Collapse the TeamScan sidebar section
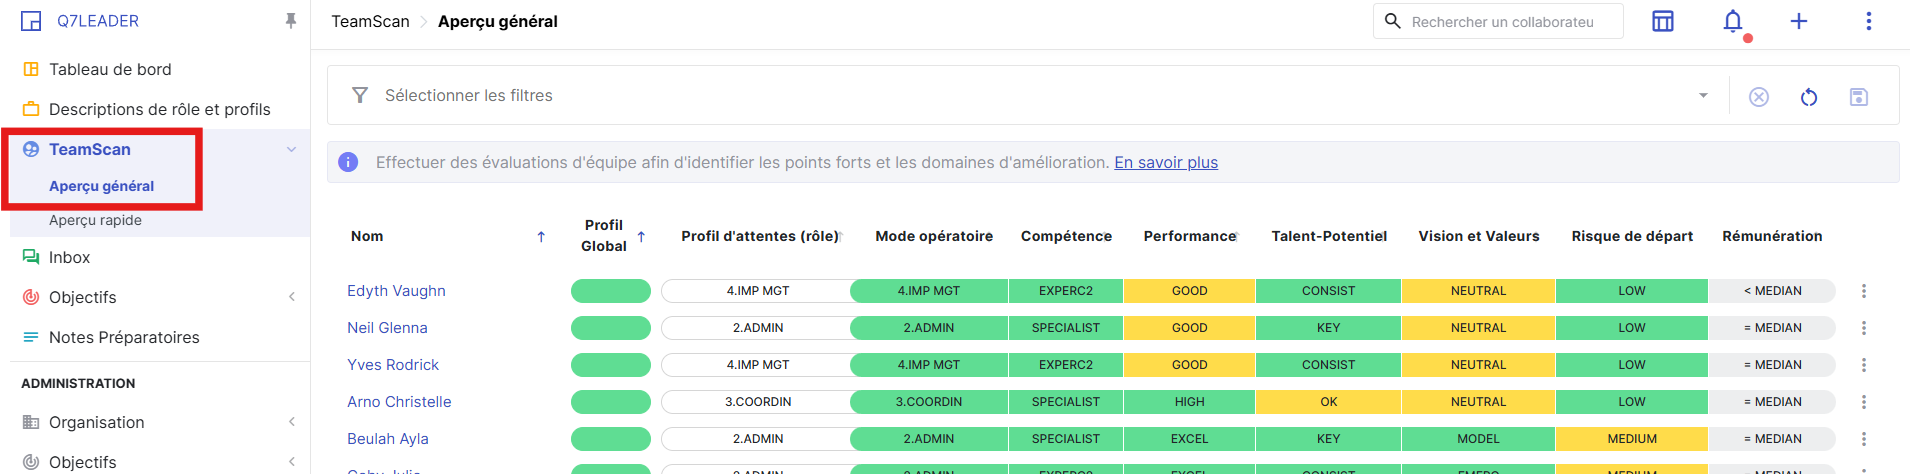The height and width of the screenshot is (474, 1910). click(291, 150)
